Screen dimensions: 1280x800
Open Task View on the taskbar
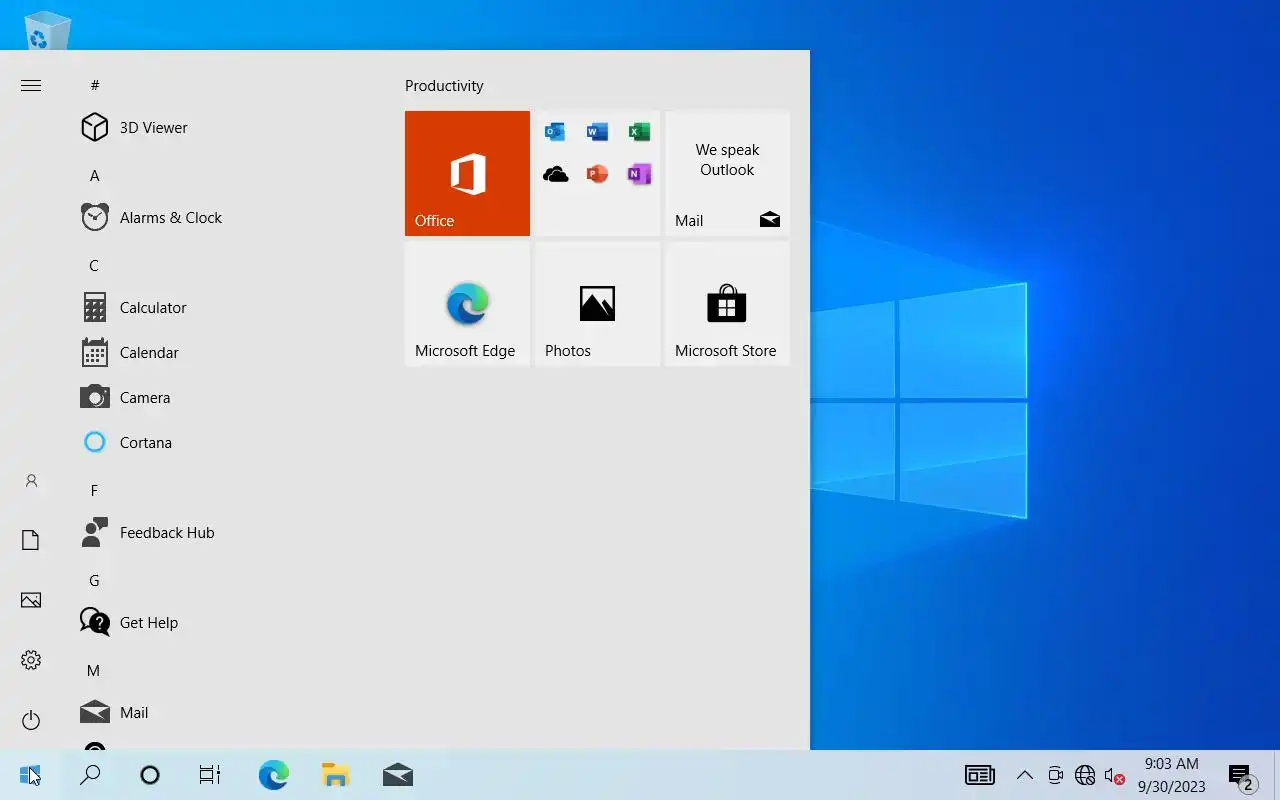(x=209, y=775)
